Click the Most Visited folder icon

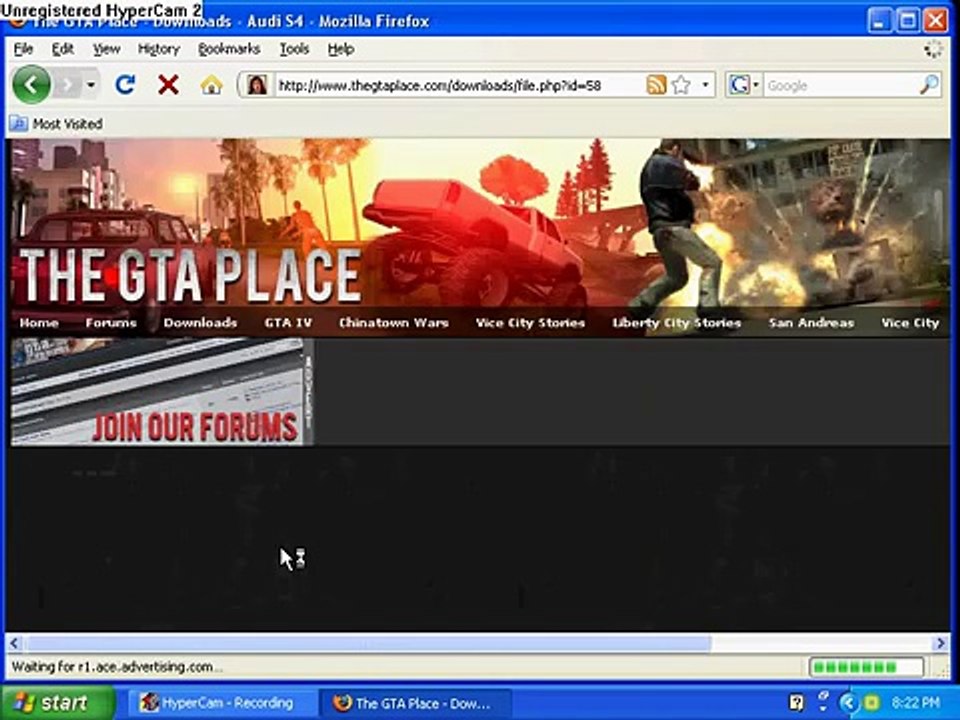pyautogui.click(x=18, y=124)
